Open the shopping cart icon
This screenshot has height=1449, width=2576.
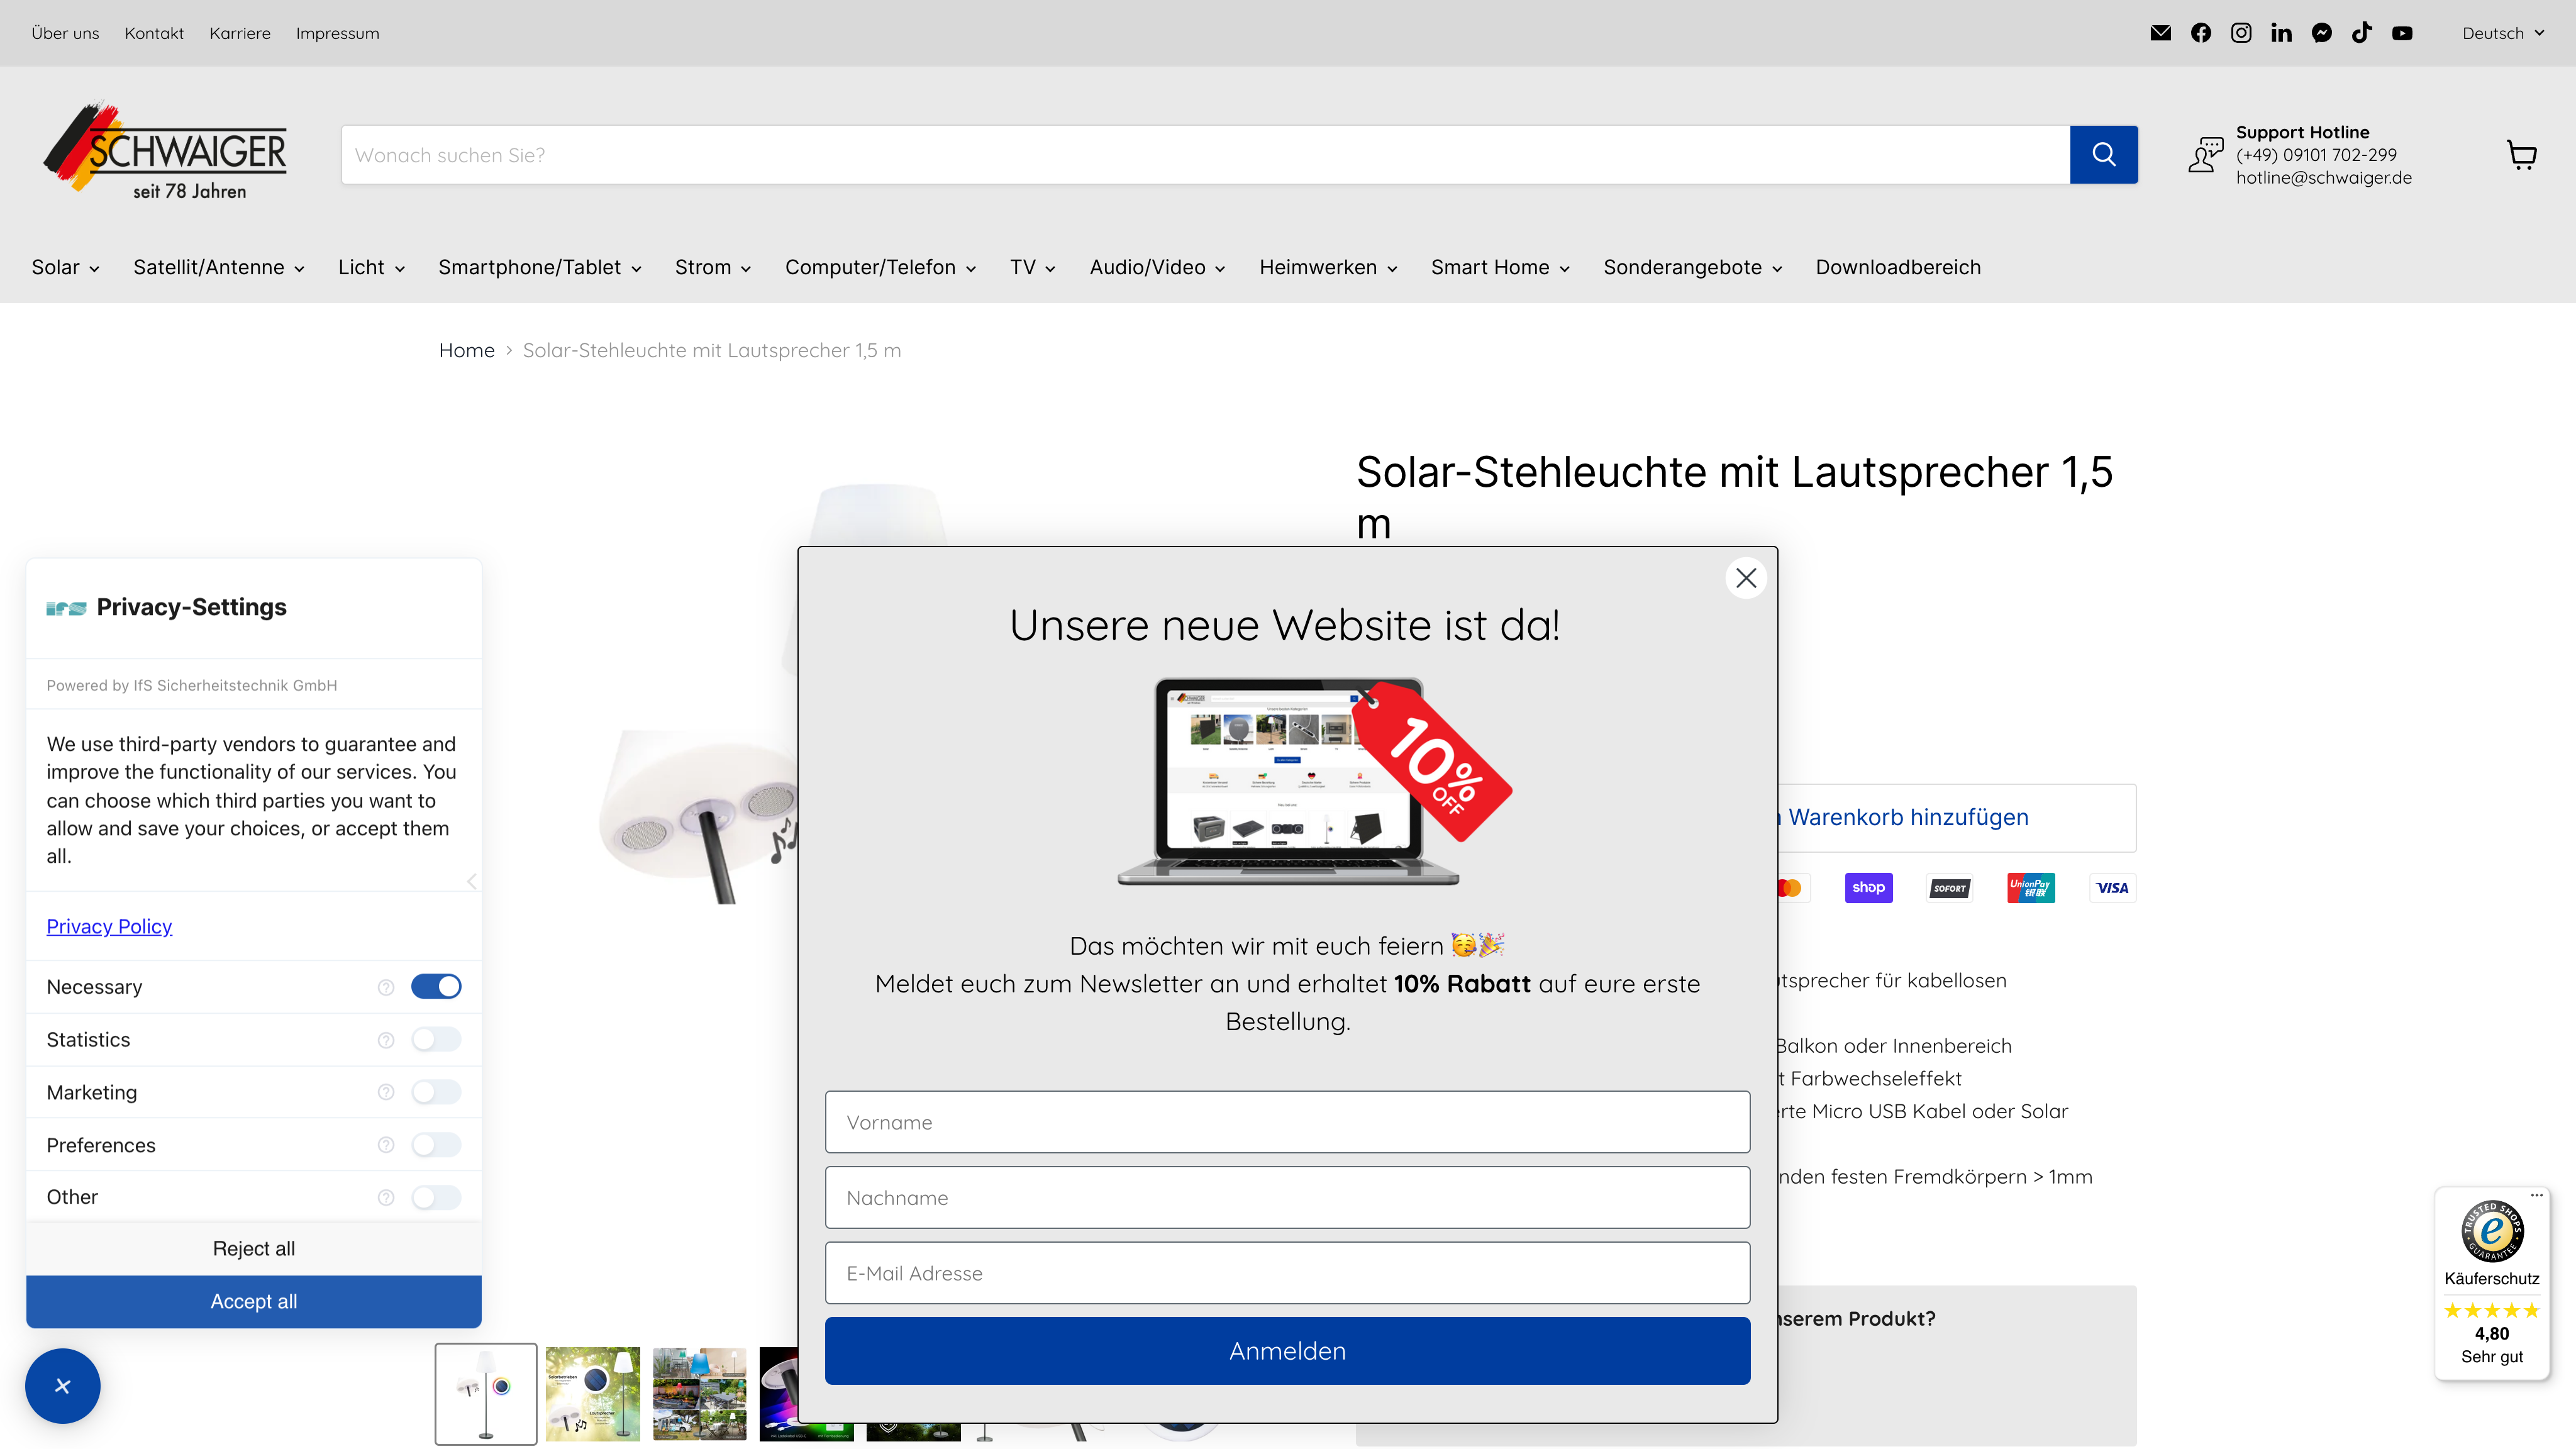click(x=2521, y=154)
